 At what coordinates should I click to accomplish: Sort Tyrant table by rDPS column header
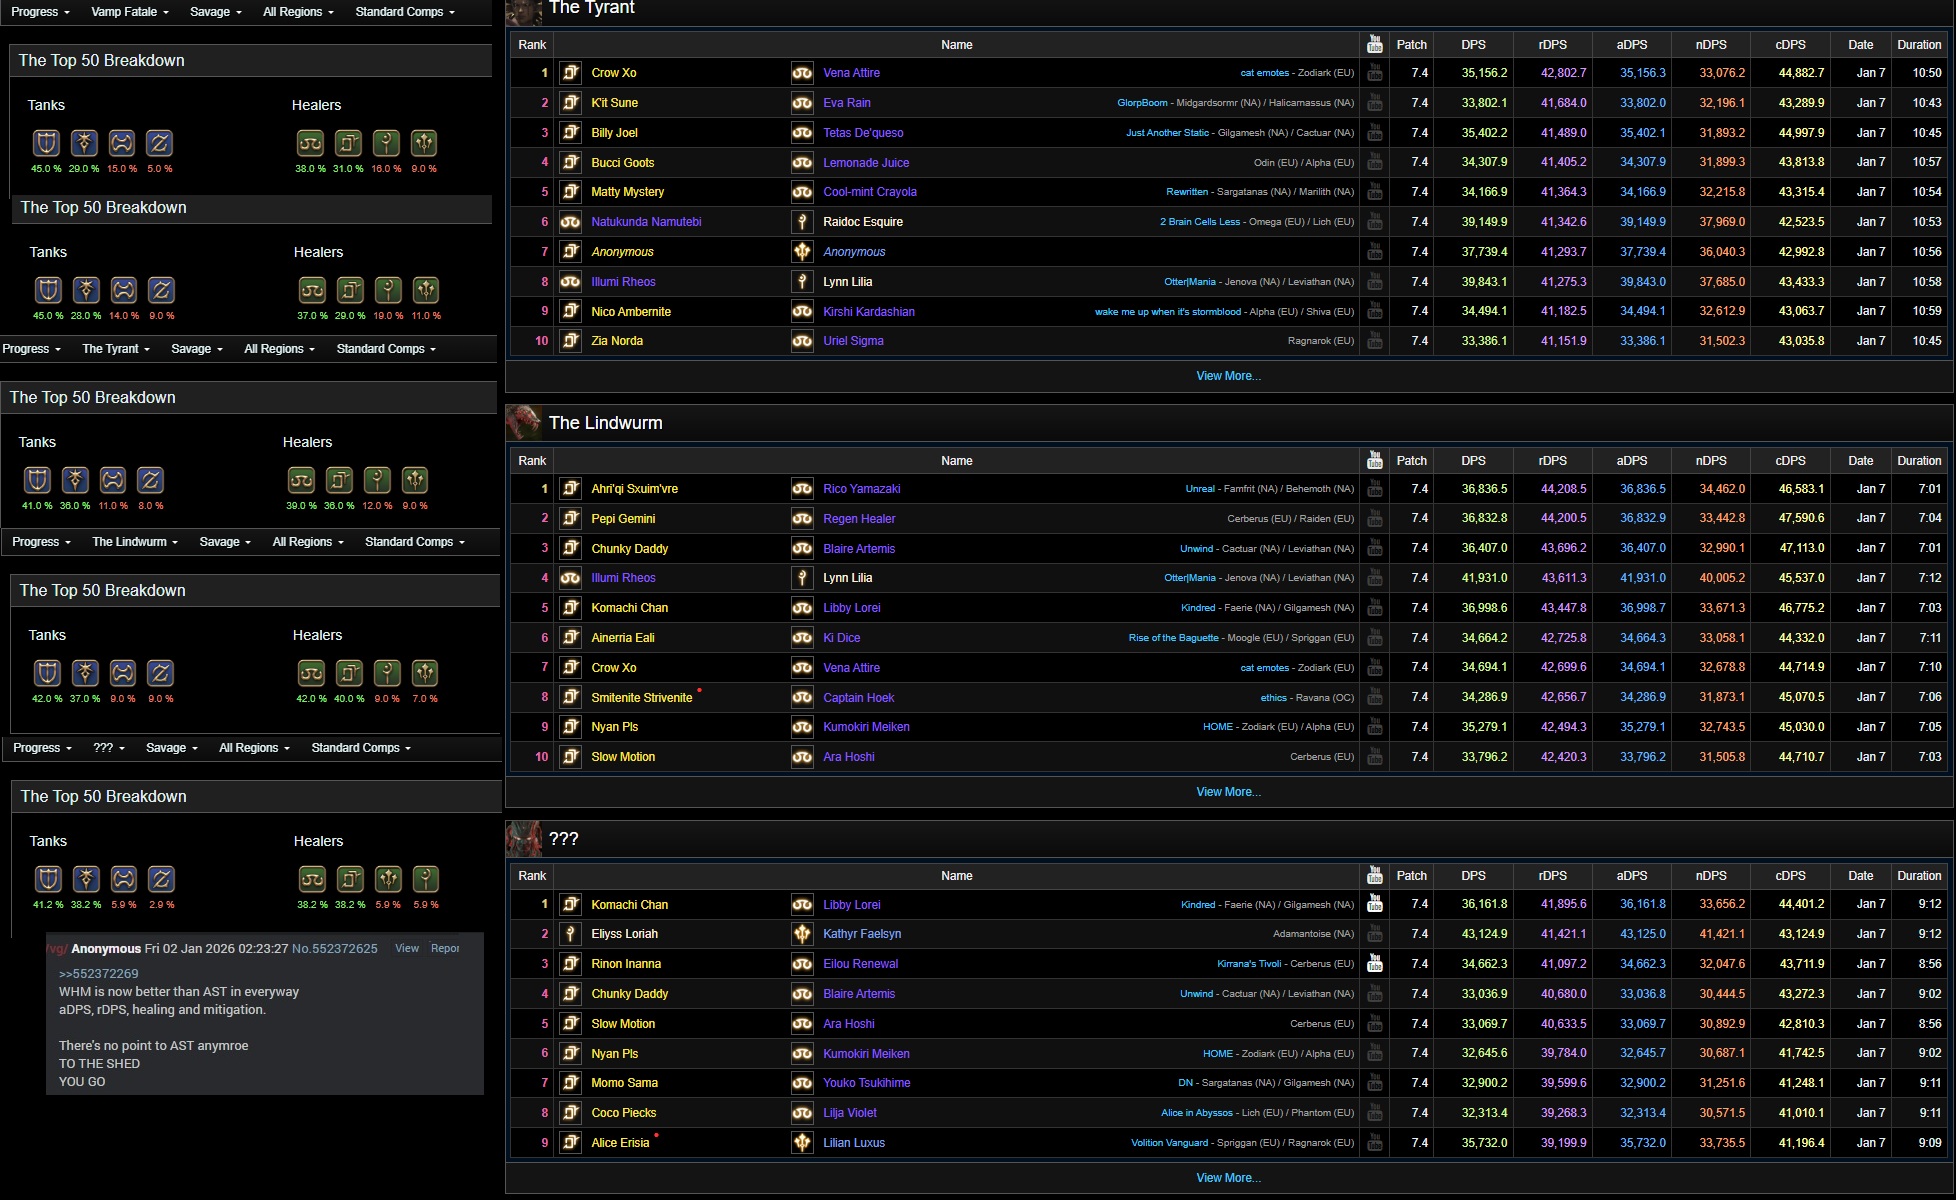tap(1552, 45)
